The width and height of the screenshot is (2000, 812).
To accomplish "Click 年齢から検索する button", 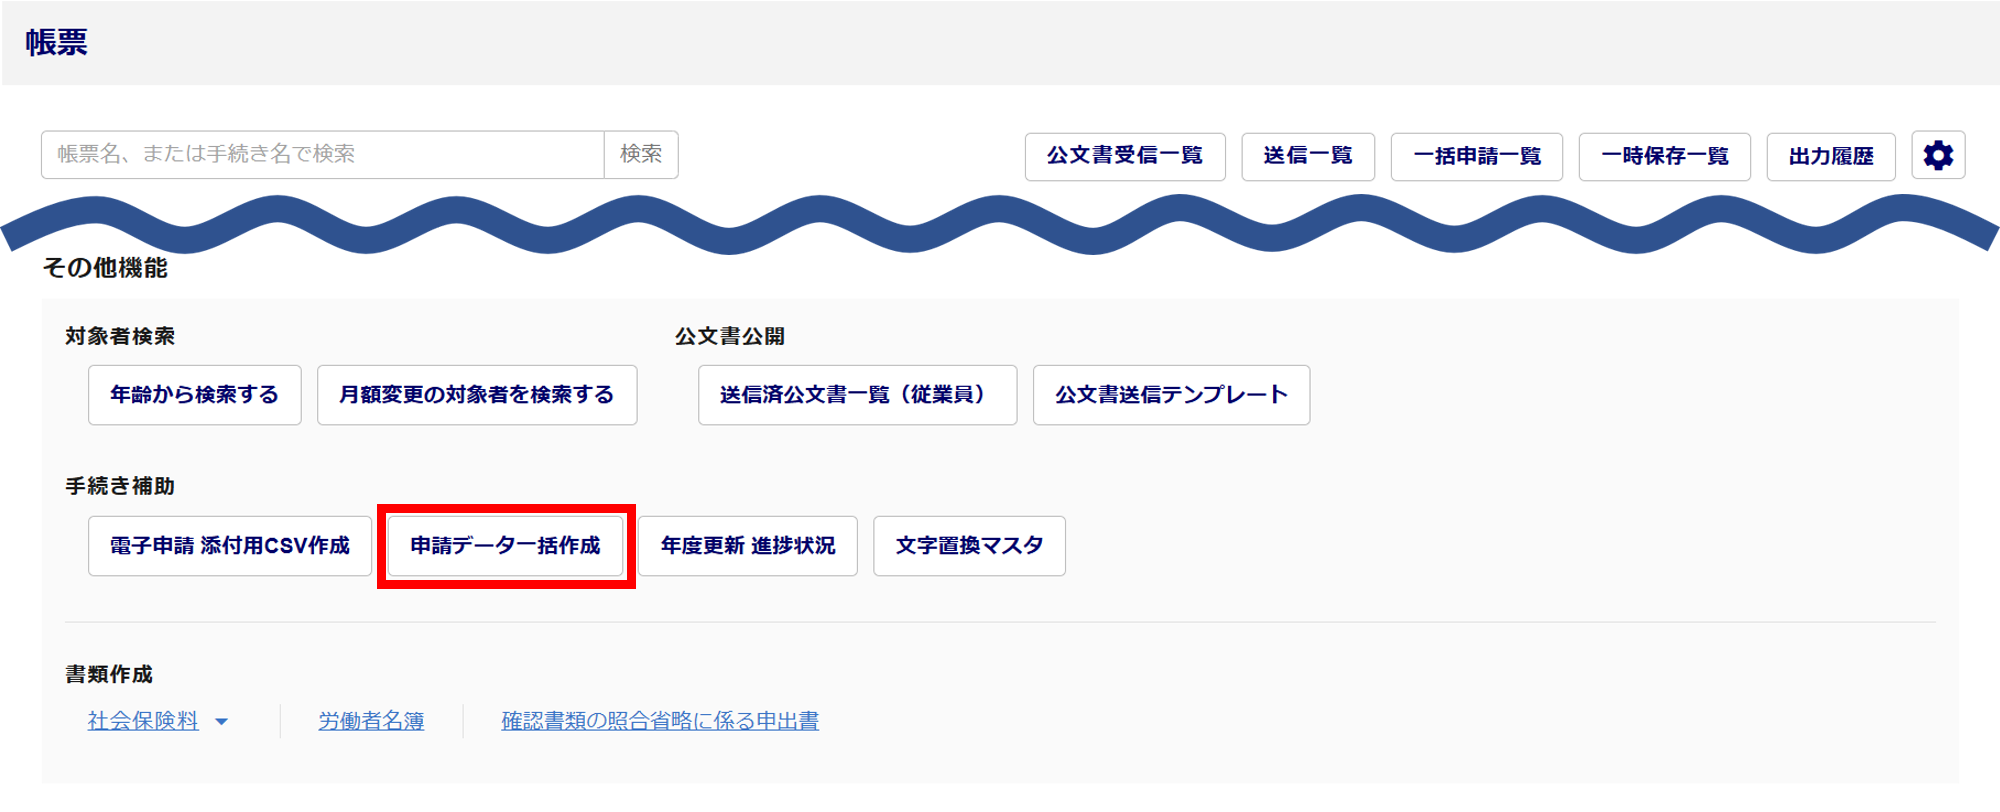I will [194, 395].
